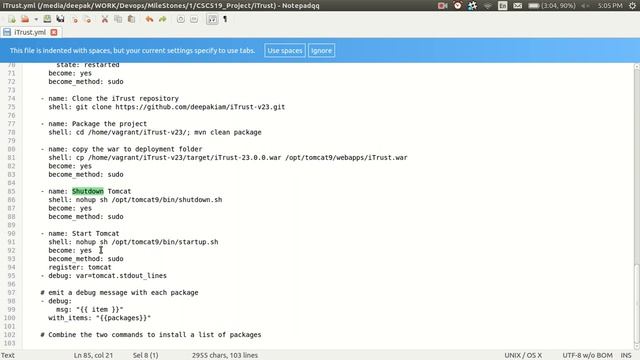This screenshot has width=640, height=360.
Task: Close the iTrust.yml tab with red X
Action: (54, 32)
